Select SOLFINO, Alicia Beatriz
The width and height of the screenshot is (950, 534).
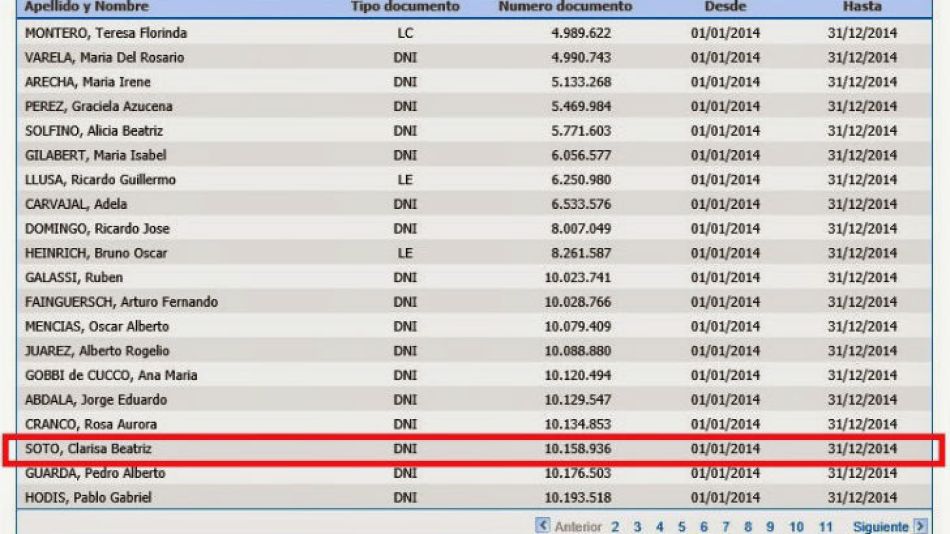tap(94, 131)
